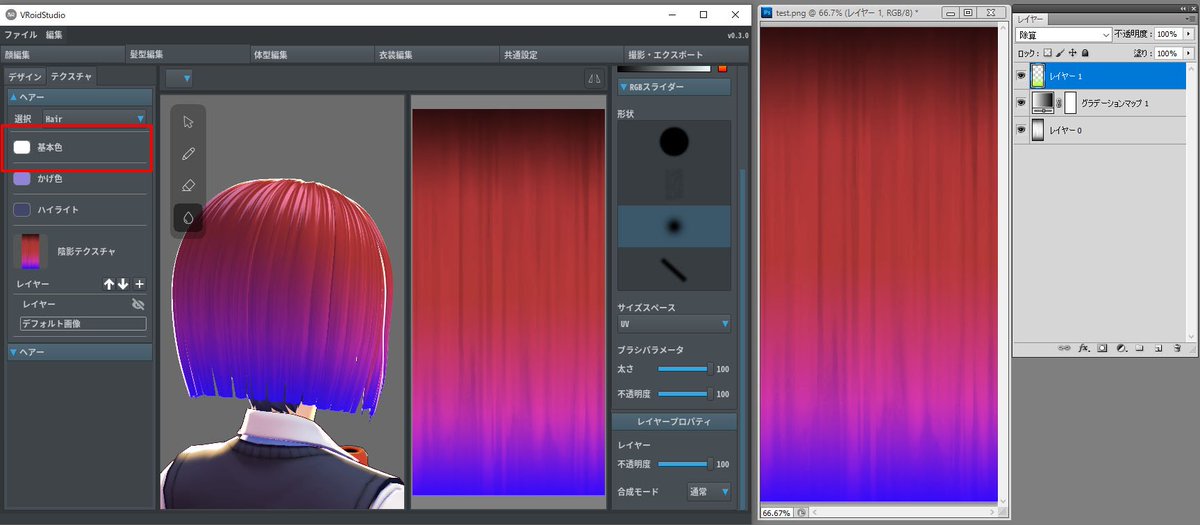Click the chain link on gradient map layer
The image size is (1200, 525).
(x=1058, y=102)
